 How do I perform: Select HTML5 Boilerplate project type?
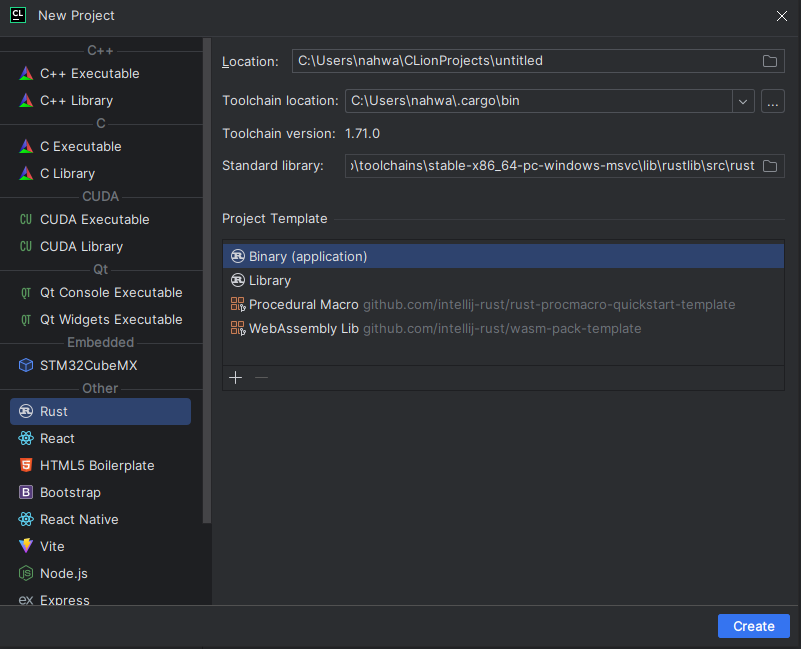click(x=100, y=466)
